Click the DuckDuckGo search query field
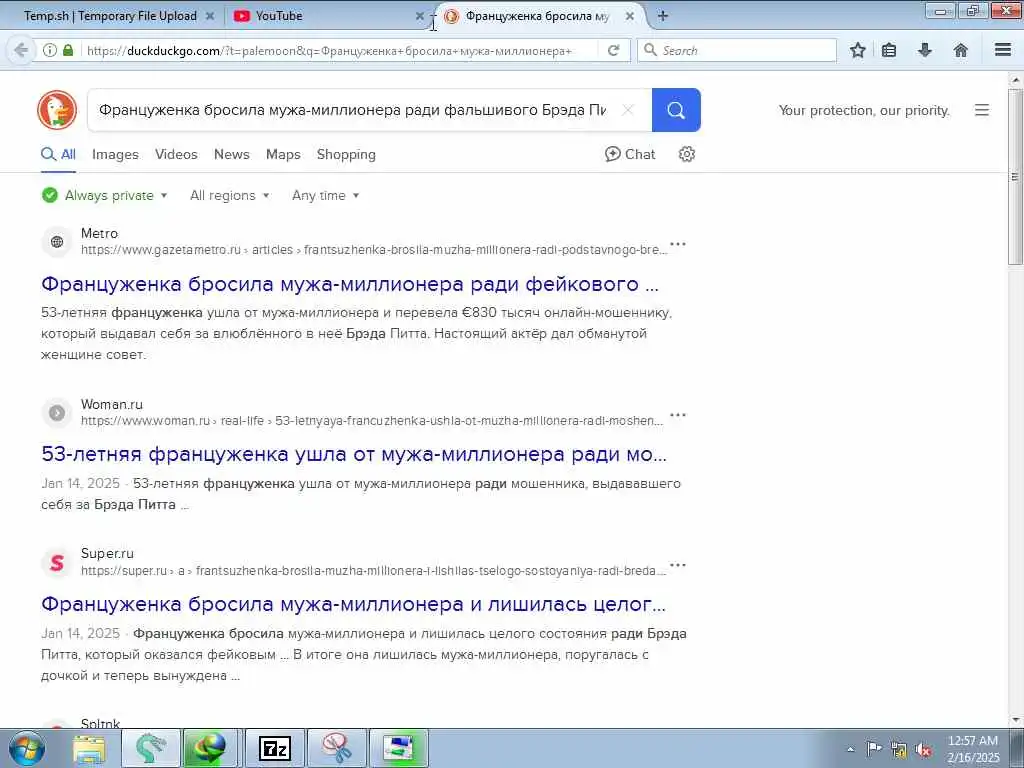 353,110
